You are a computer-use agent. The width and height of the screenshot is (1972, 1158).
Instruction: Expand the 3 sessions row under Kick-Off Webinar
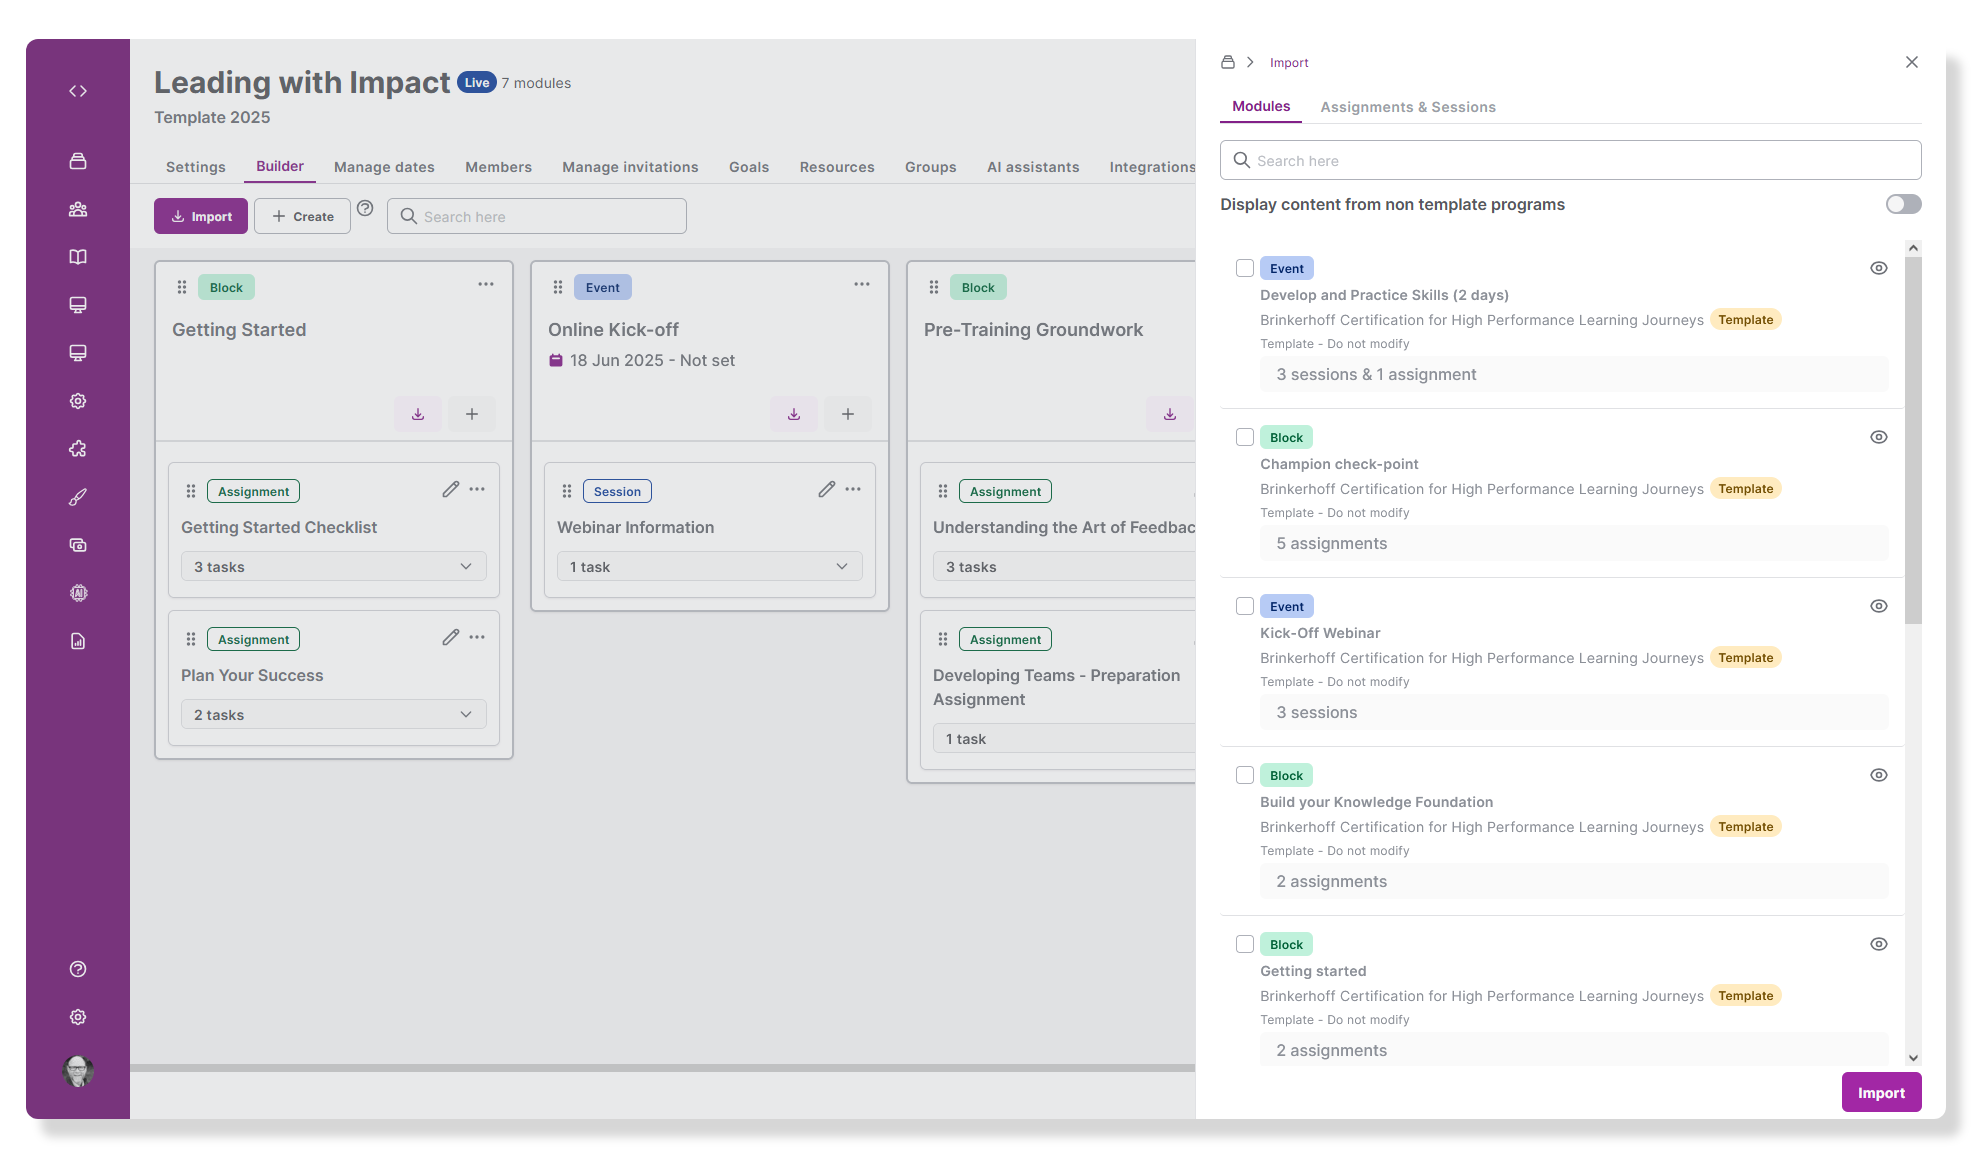pyautogui.click(x=1574, y=712)
